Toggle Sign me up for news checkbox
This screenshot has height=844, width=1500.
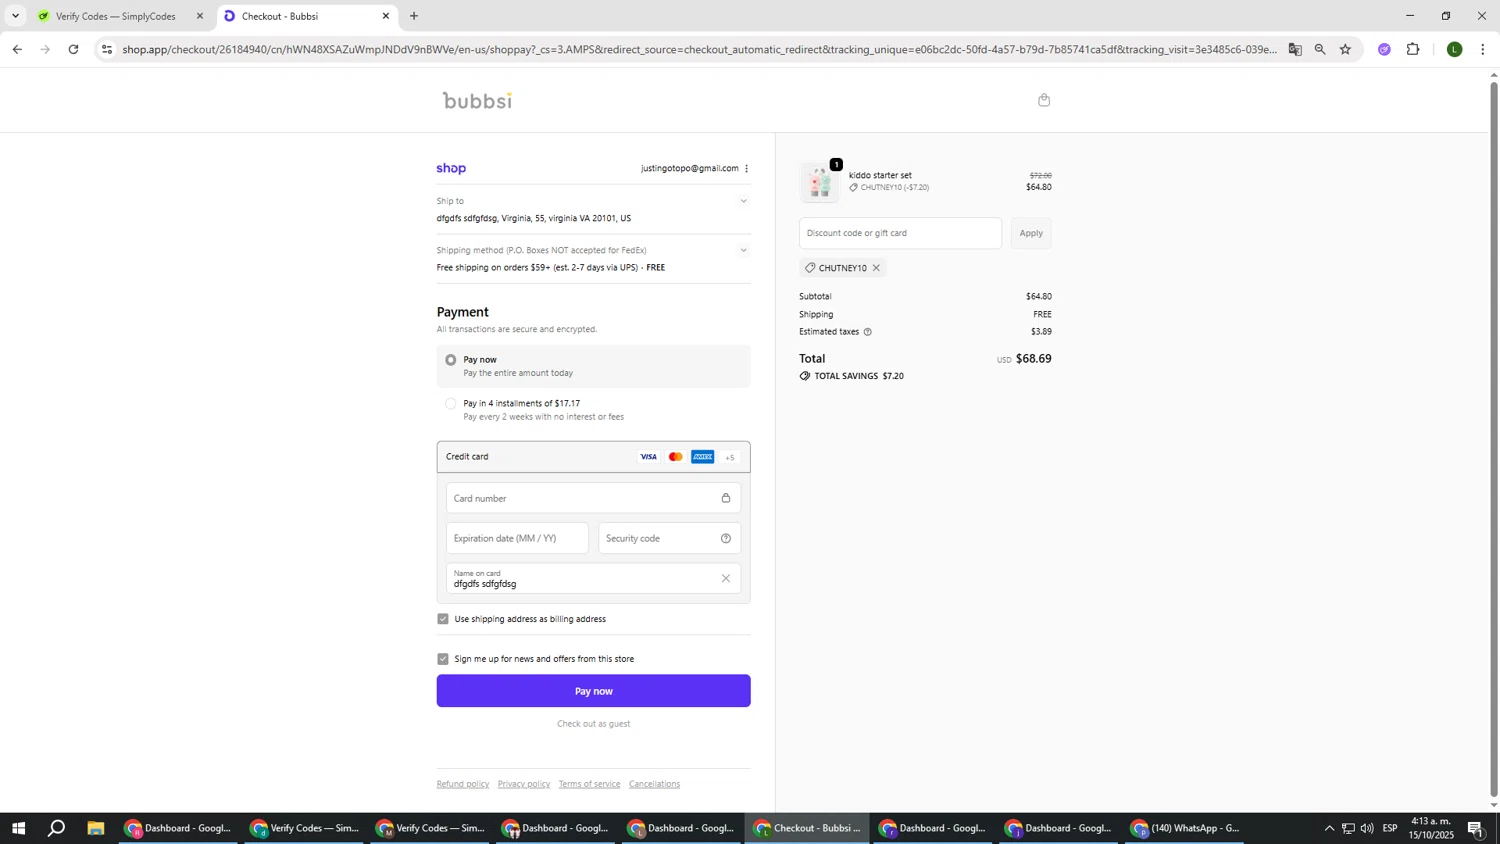point(443,659)
